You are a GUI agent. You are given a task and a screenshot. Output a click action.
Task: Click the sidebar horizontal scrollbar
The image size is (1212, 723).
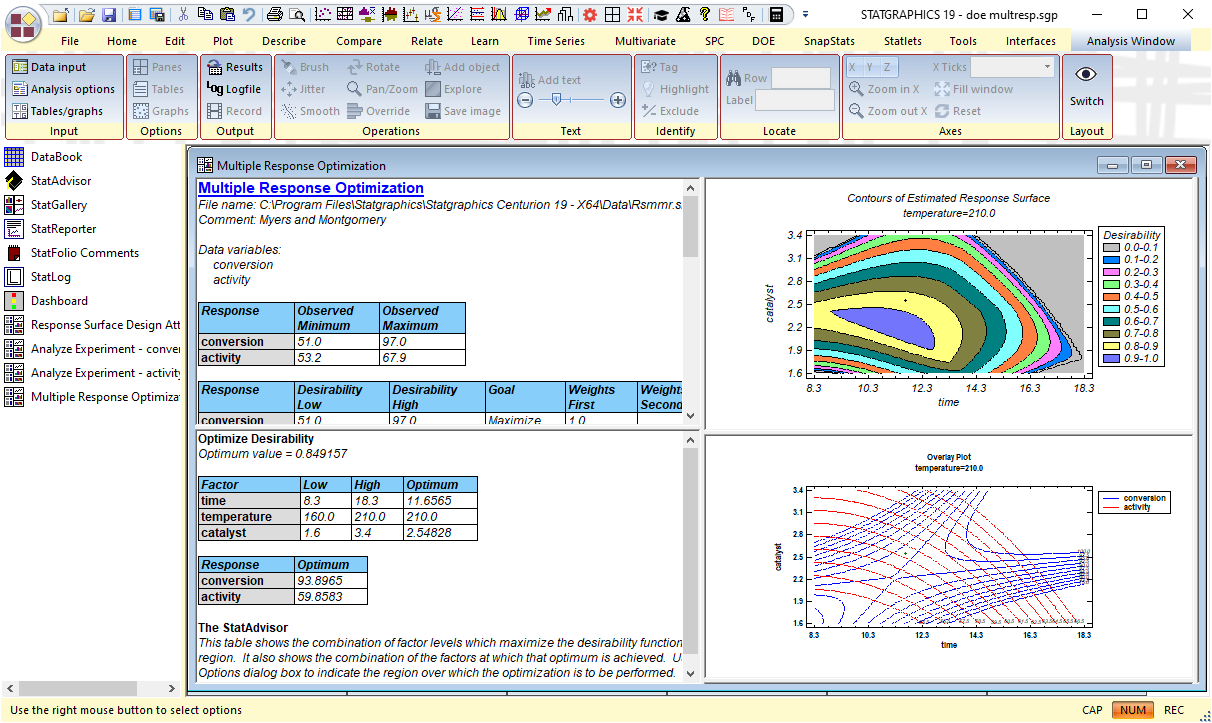pyautogui.click(x=92, y=689)
